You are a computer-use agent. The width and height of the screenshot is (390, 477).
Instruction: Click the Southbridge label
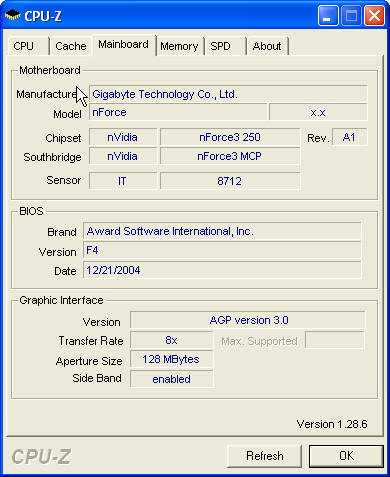coord(52,157)
